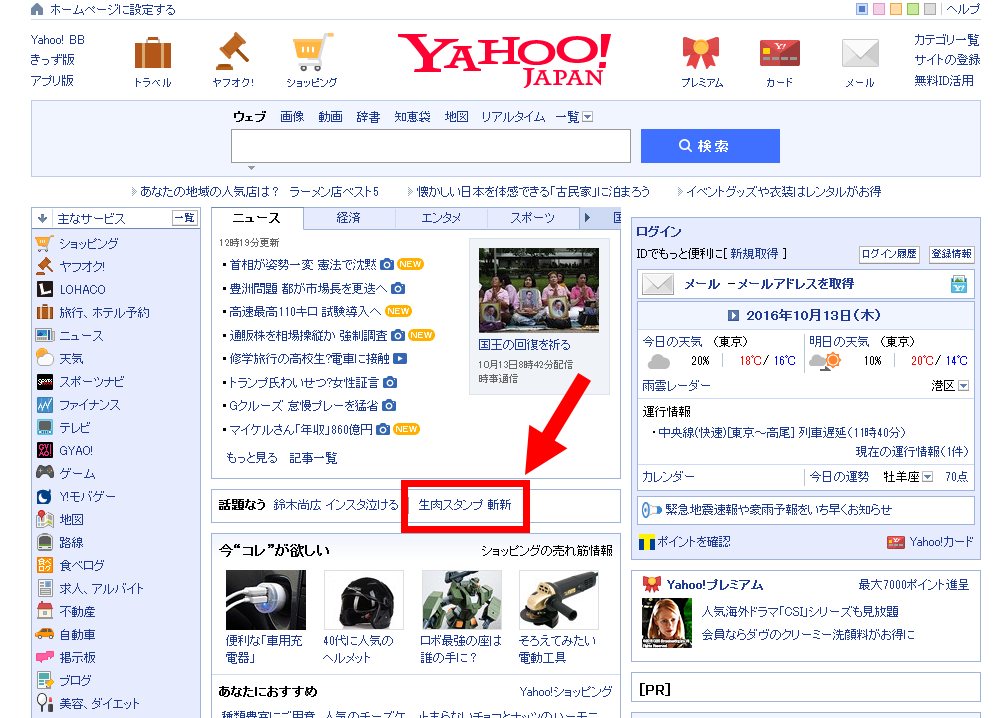The width and height of the screenshot is (998, 718).
Task: Click the Sports Navi sidebar icon
Action: tap(45, 381)
